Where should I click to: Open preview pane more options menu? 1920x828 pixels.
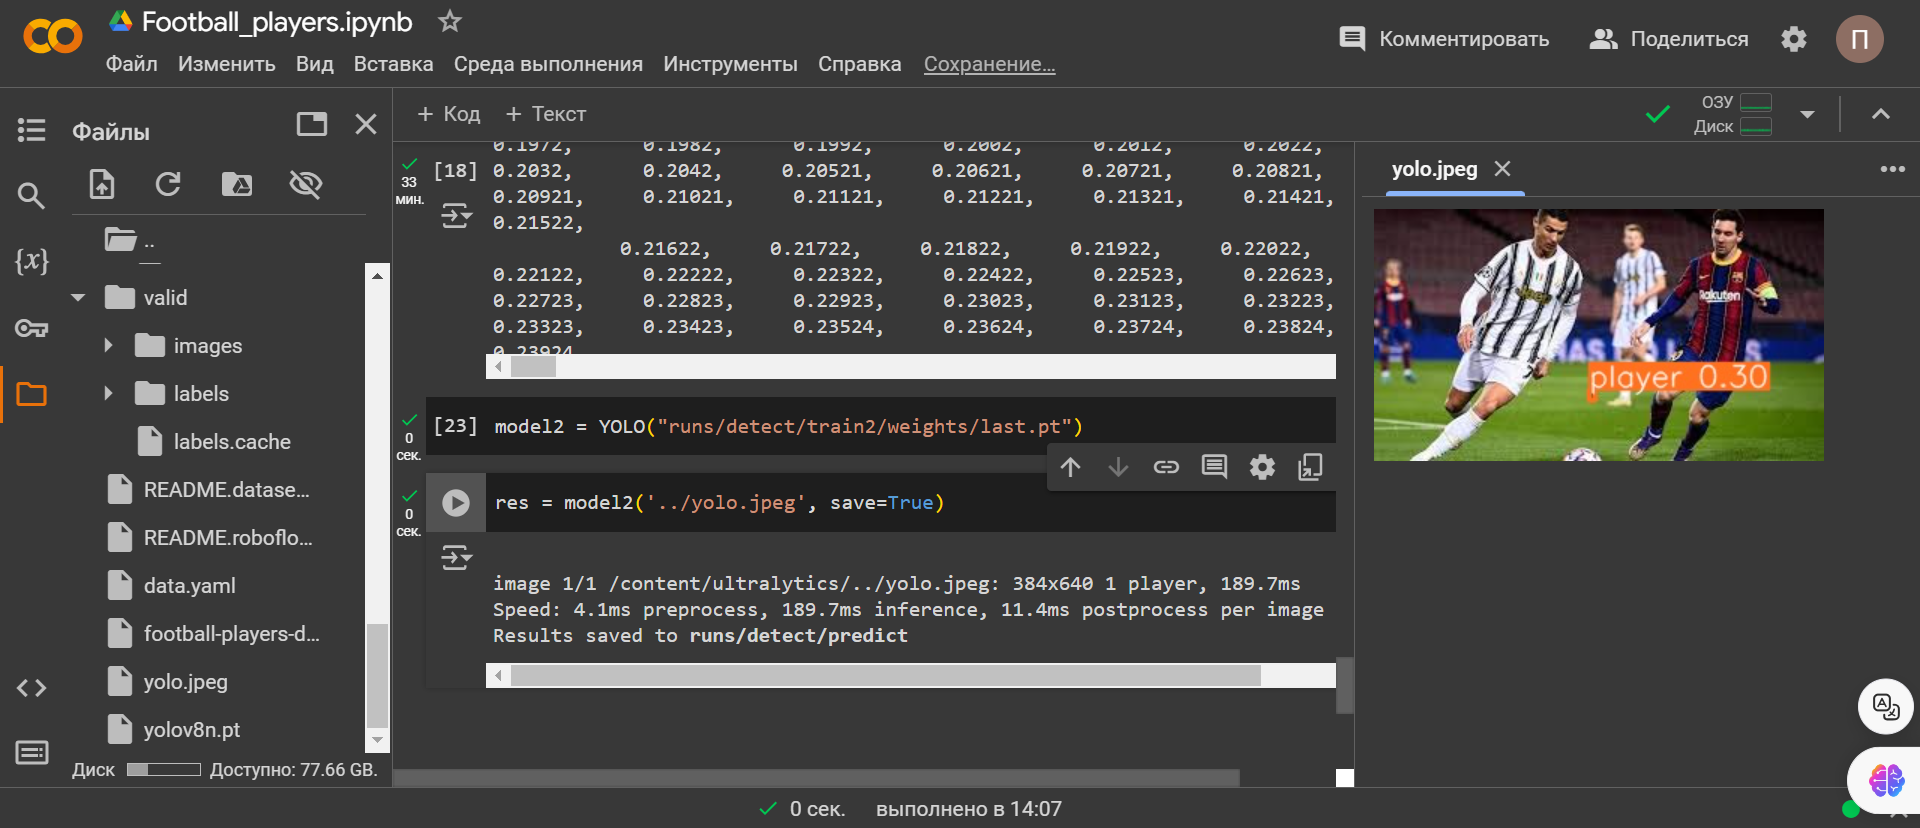(x=1892, y=169)
